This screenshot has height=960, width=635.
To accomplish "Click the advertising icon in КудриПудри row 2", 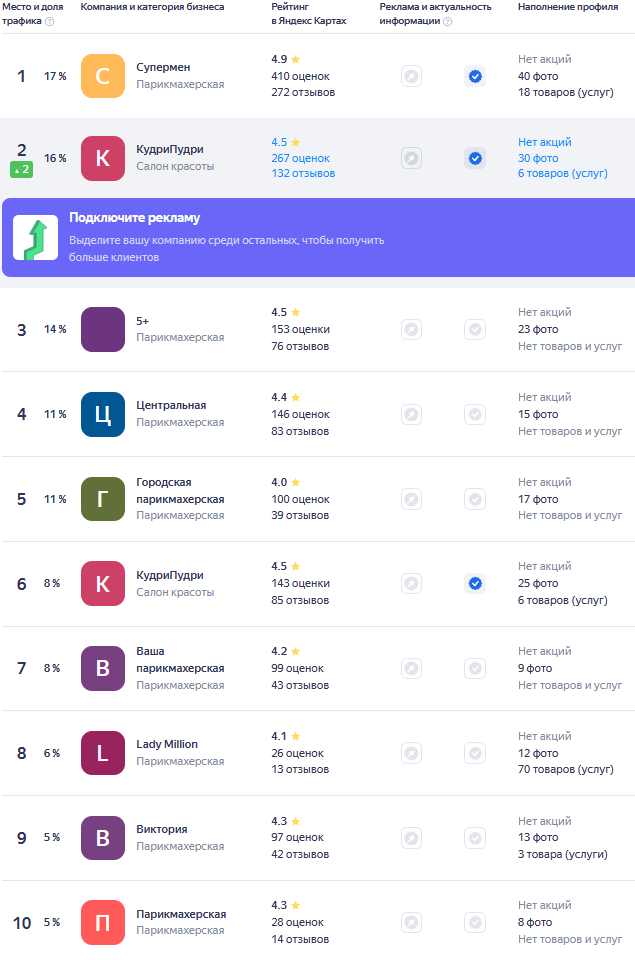I will (411, 159).
